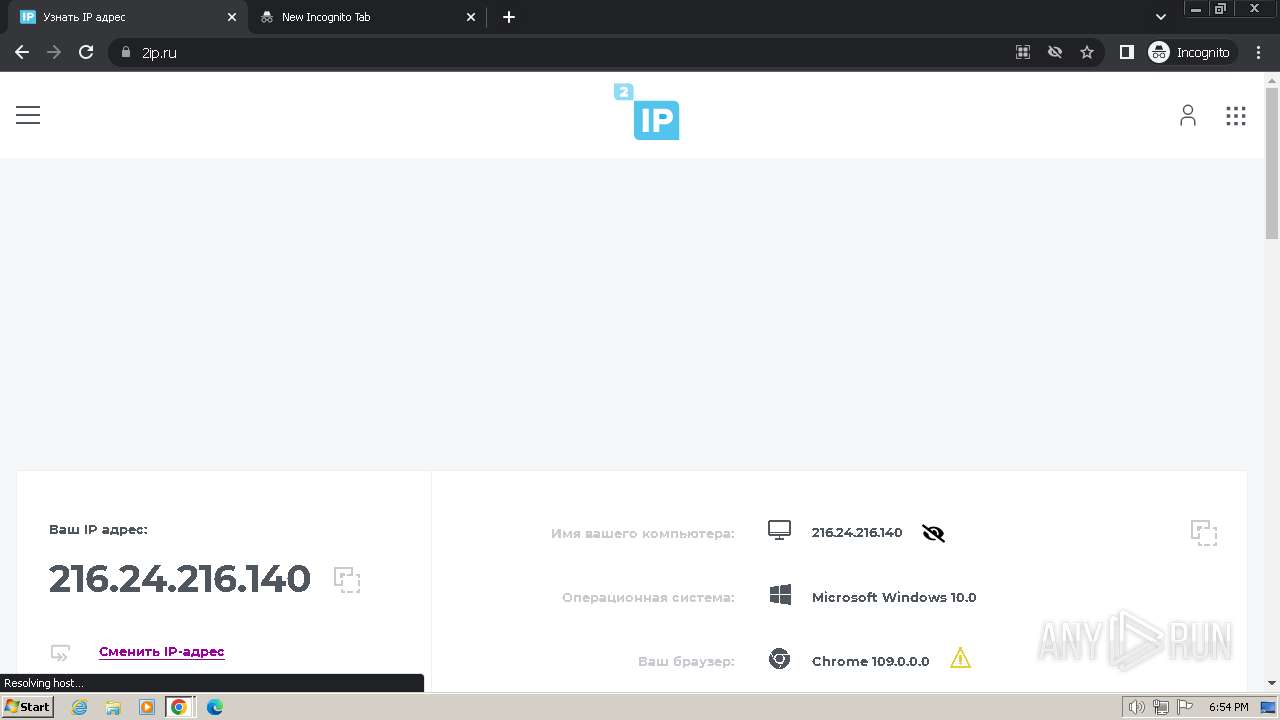Viewport: 1280px width, 720px height.
Task: Click the scrollbar up arrow
Action: pos(1272,79)
